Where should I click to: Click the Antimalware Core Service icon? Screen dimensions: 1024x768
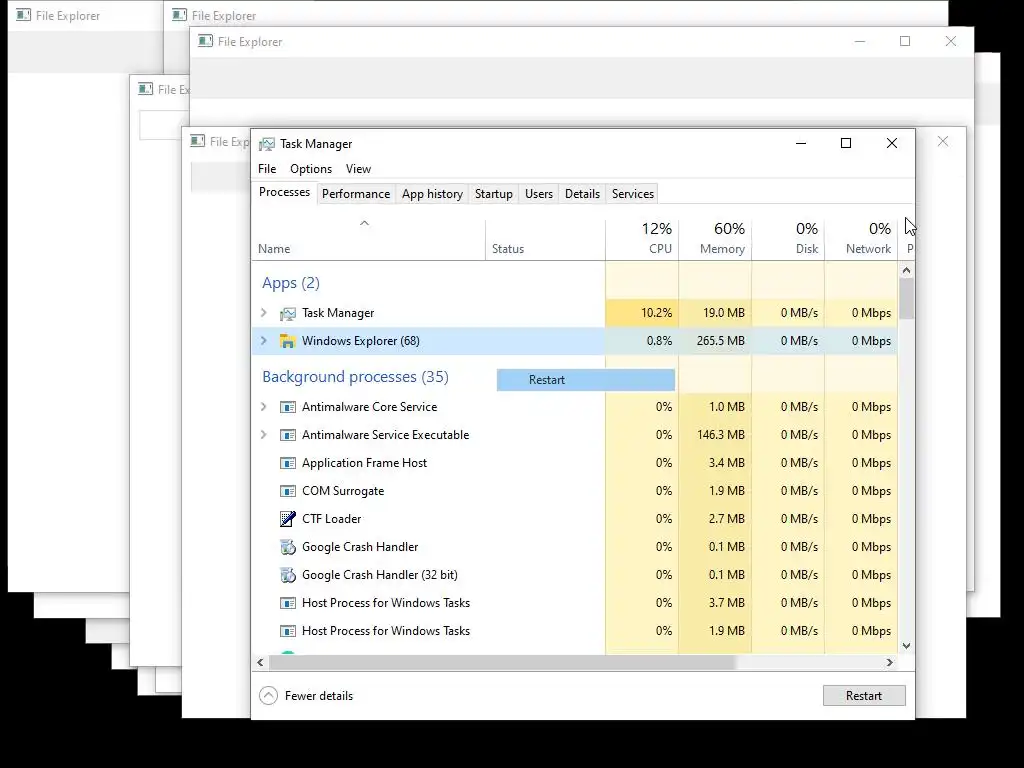(x=287, y=407)
